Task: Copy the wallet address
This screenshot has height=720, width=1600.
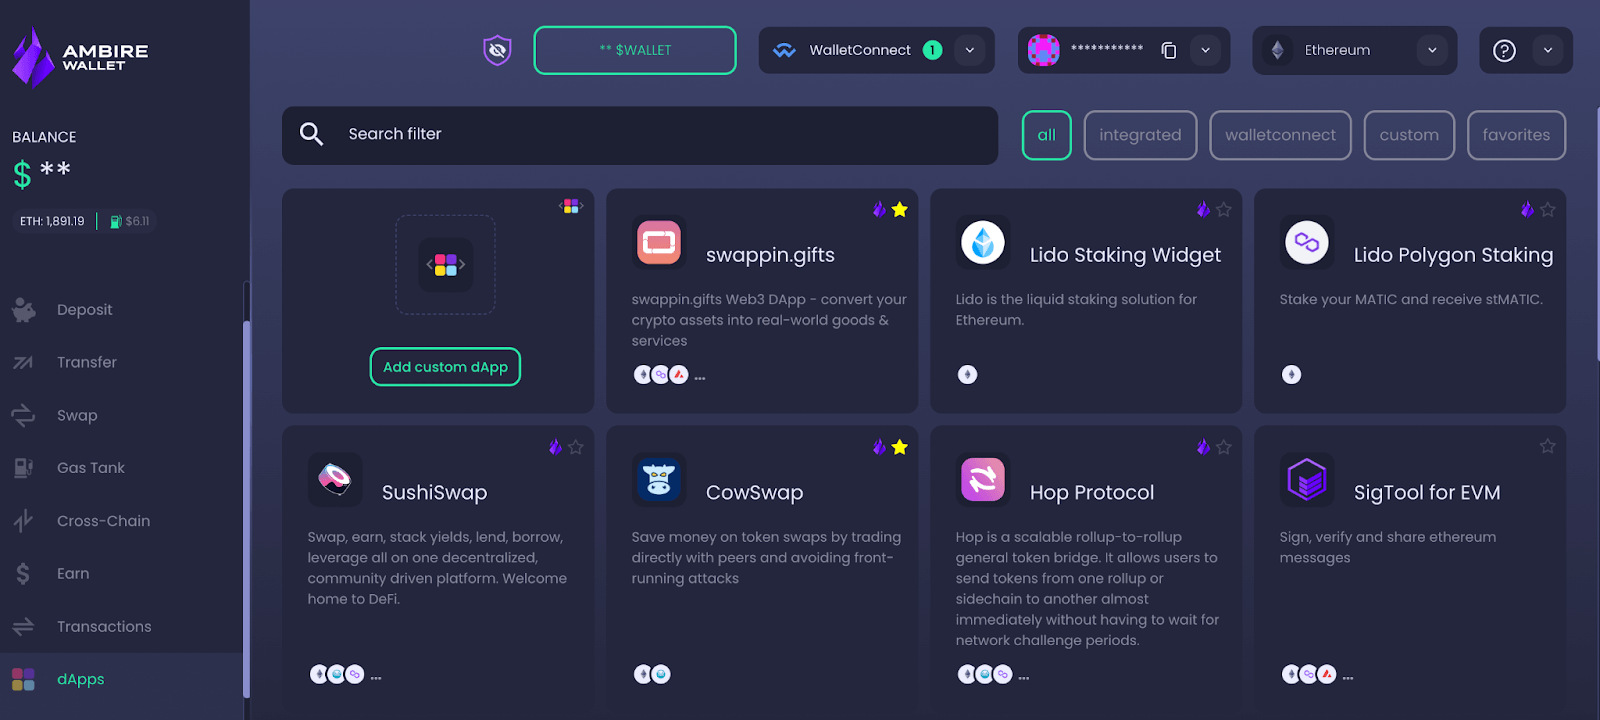Action: (x=1168, y=50)
